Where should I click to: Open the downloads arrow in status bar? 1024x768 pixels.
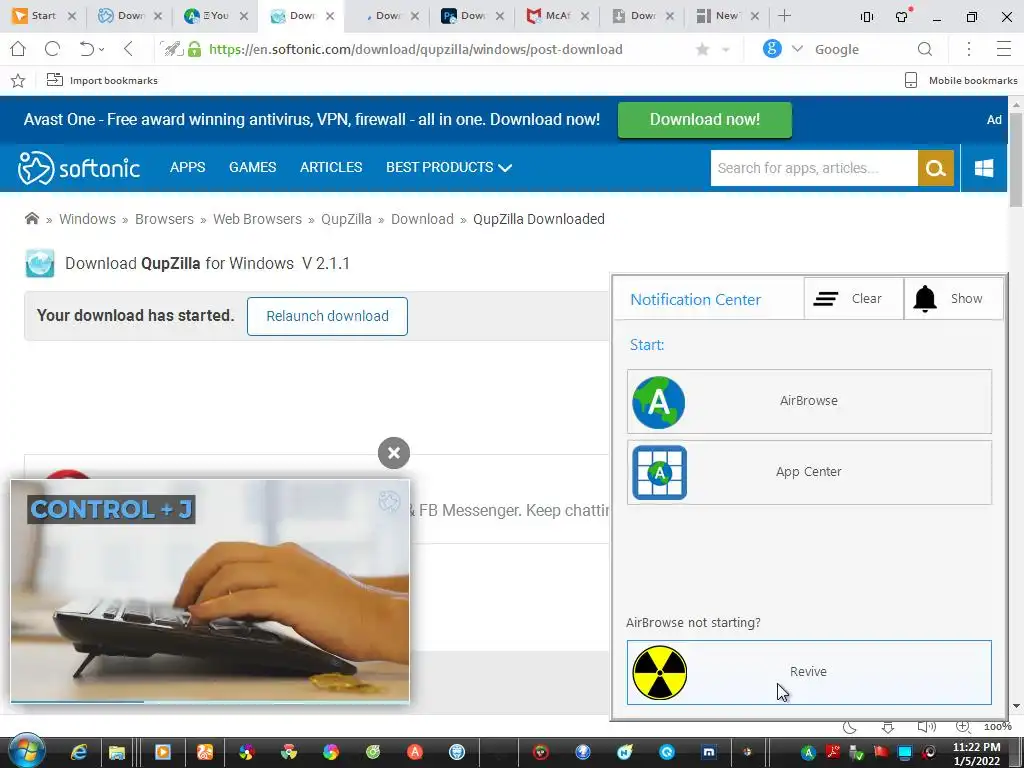point(888,727)
